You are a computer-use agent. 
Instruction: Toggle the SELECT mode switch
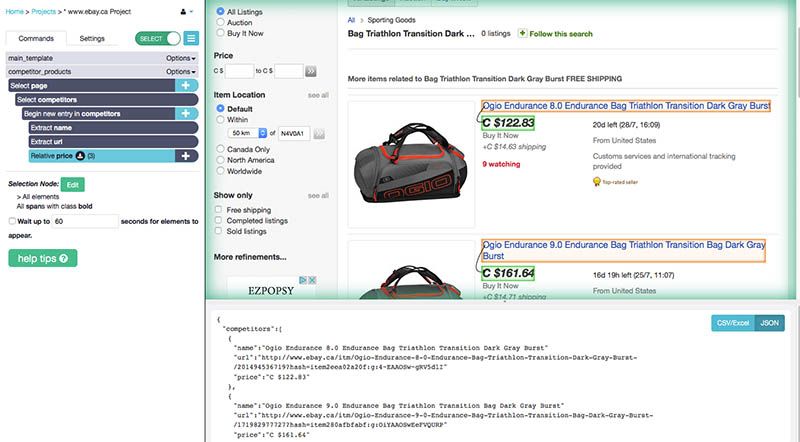point(158,38)
